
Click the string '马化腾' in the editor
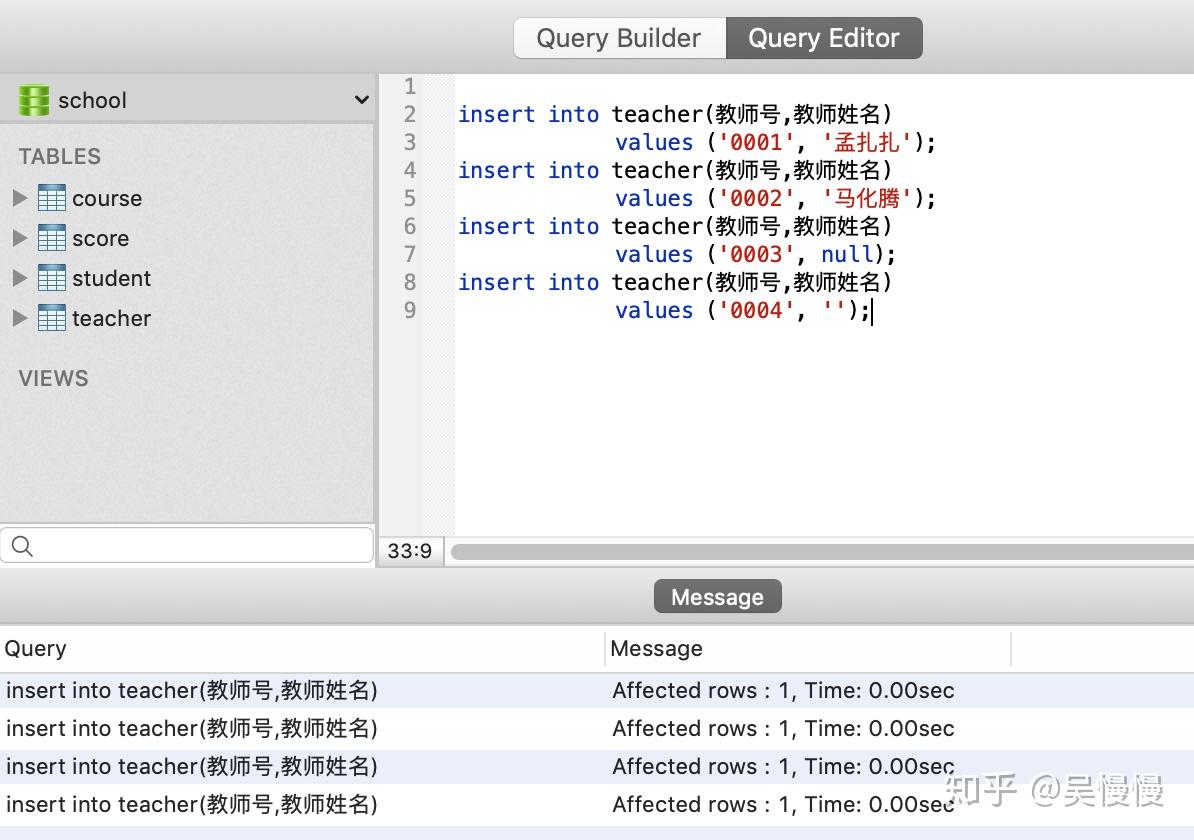click(x=867, y=199)
